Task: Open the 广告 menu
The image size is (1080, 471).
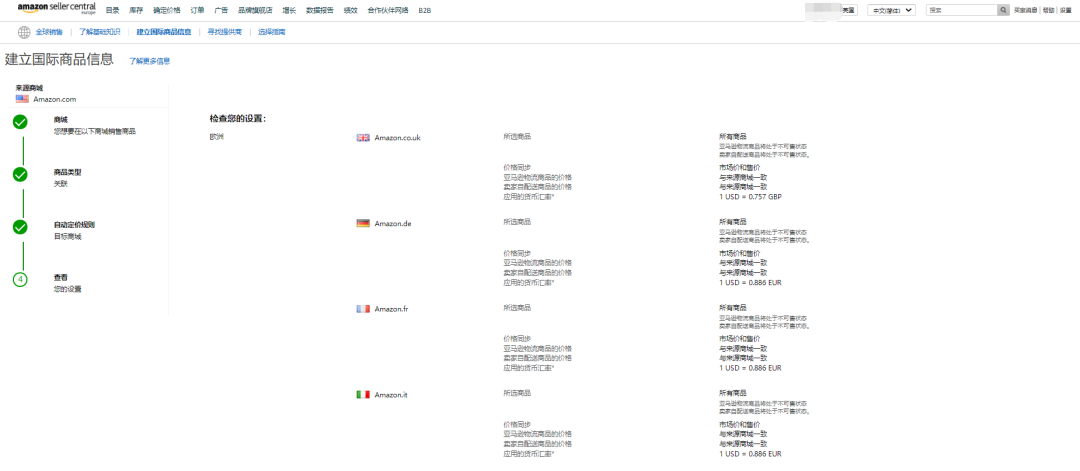Action: [x=221, y=10]
